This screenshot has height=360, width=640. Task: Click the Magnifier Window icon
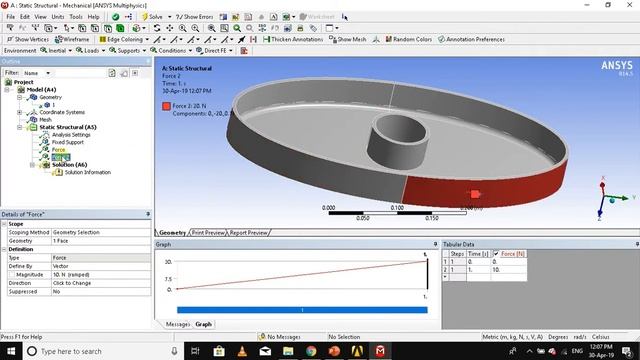(x=224, y=28)
